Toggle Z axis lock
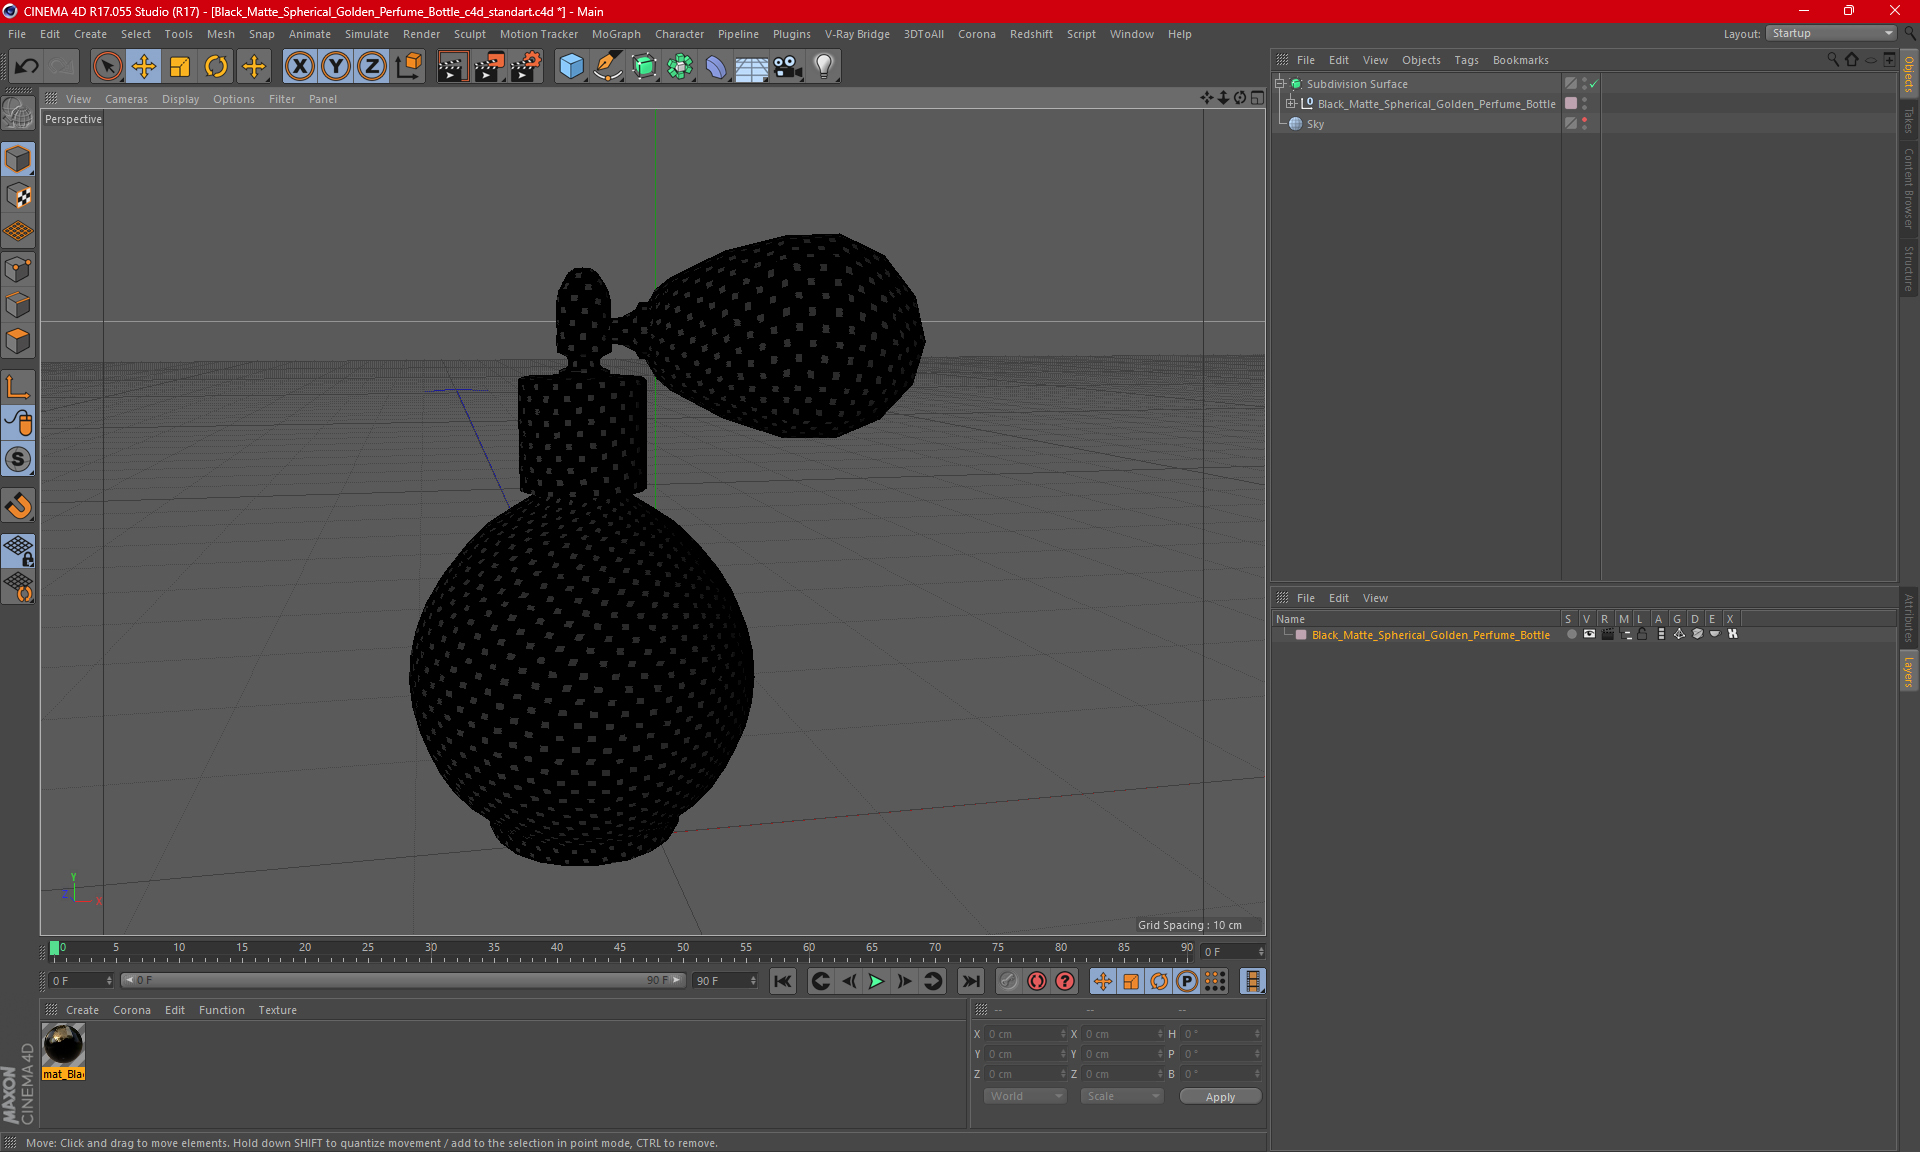Viewport: 1920px width, 1152px height. (x=372, y=67)
